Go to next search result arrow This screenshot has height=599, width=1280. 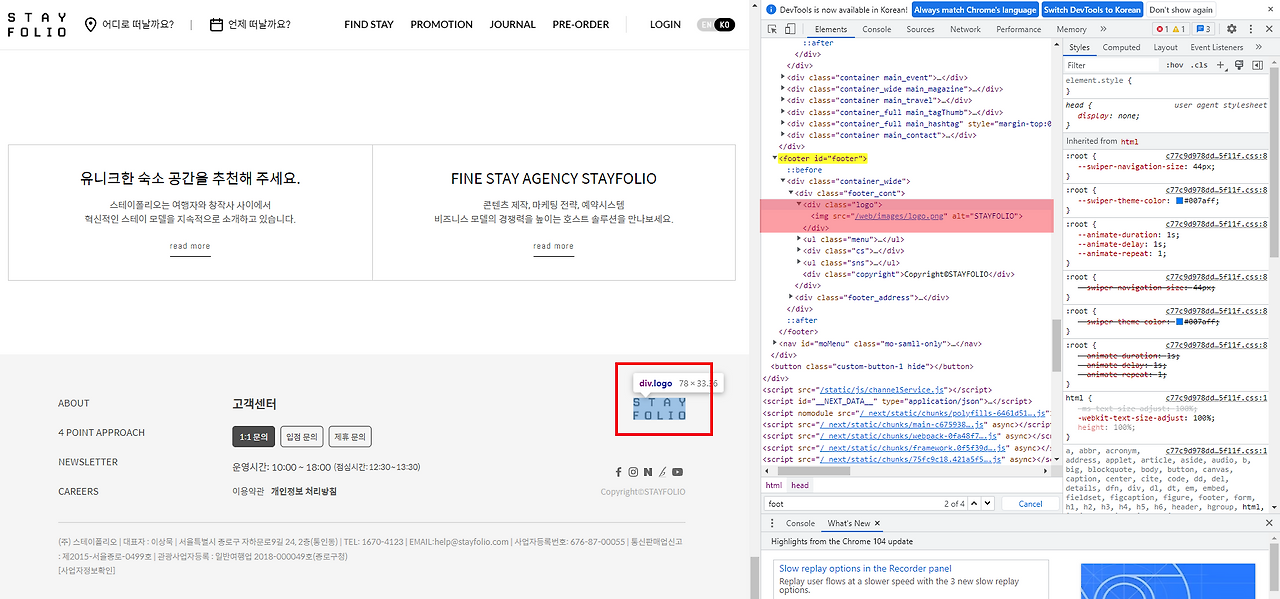pos(989,503)
